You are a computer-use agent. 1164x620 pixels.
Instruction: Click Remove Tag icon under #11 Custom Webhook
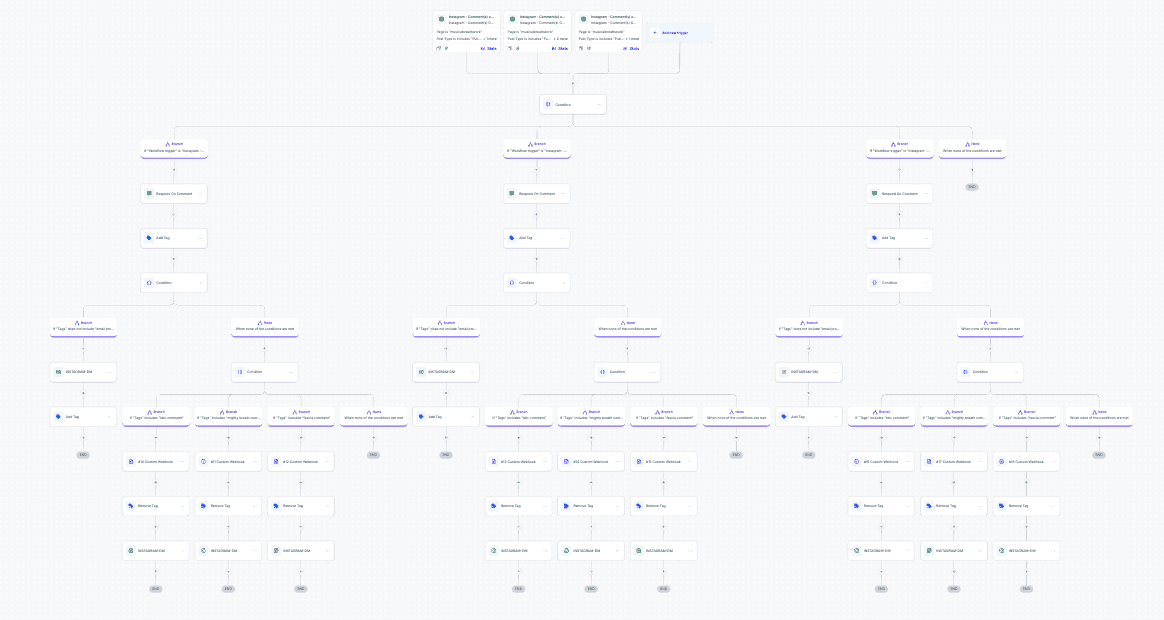click(x=203, y=506)
